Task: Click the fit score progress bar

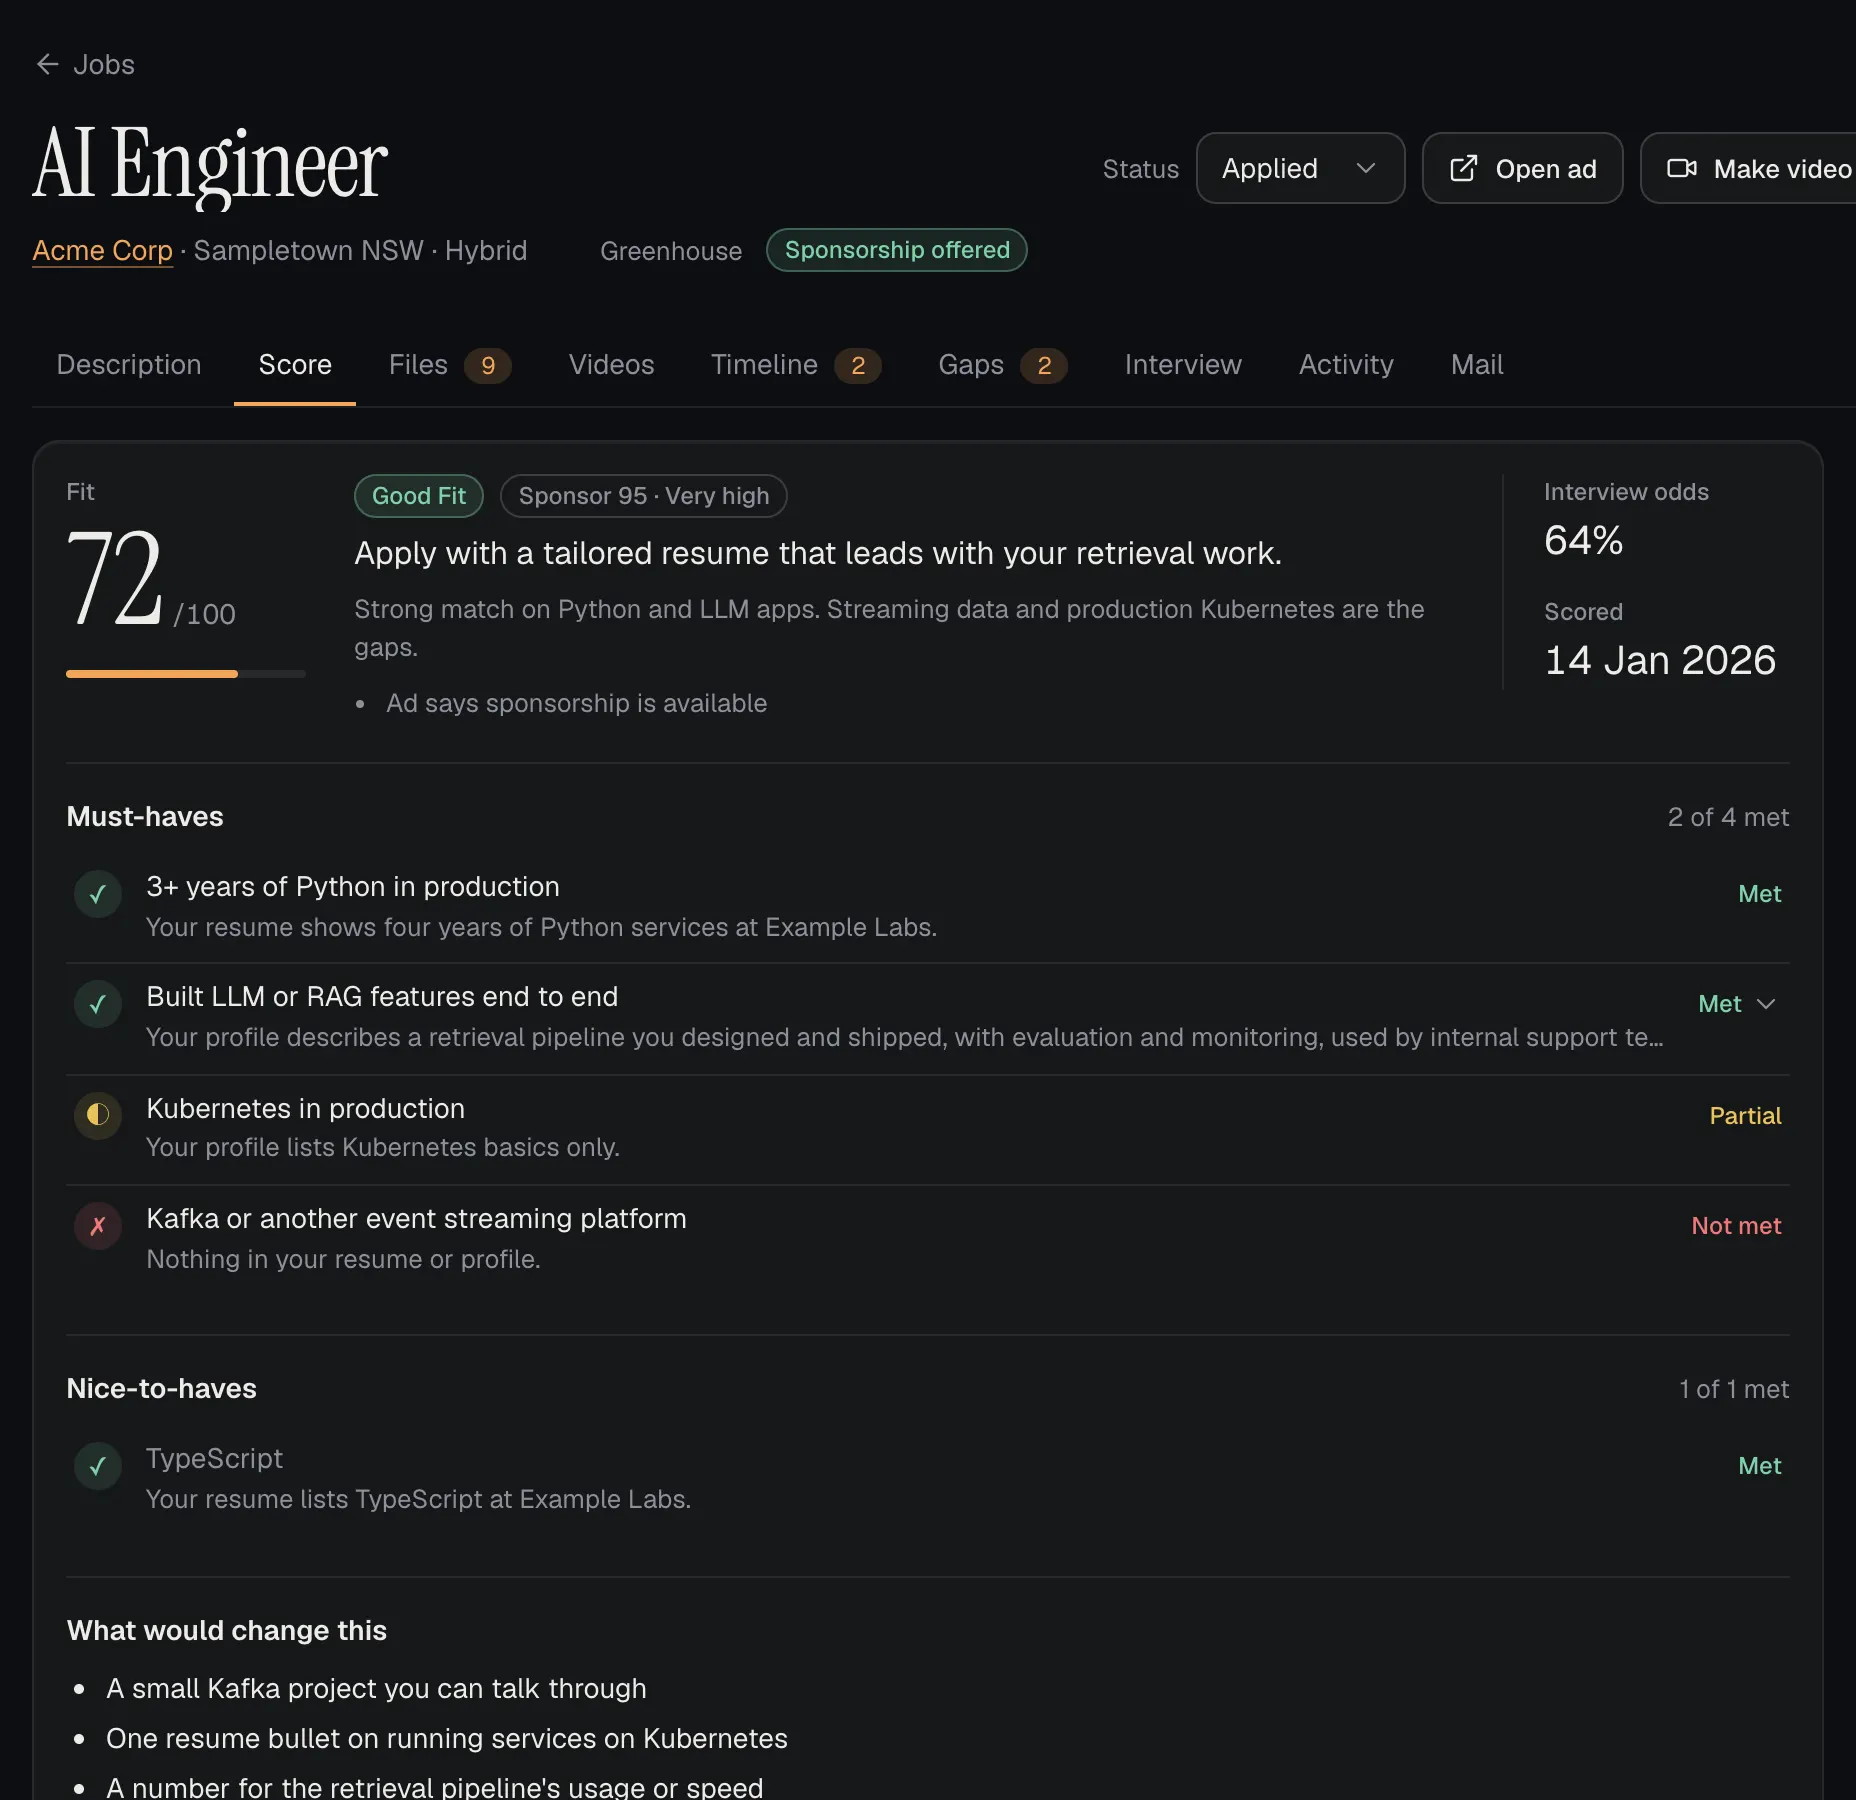Action: [x=186, y=674]
